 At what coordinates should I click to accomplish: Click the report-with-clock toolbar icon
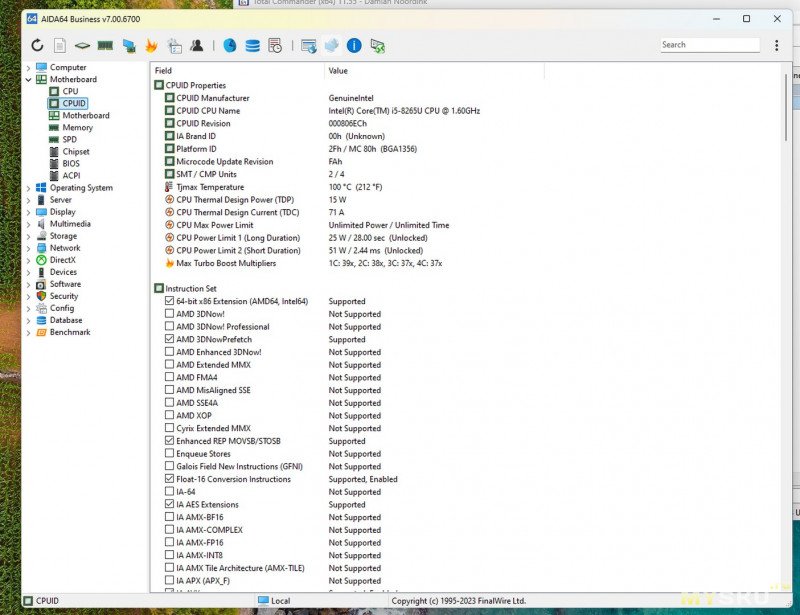[275, 46]
